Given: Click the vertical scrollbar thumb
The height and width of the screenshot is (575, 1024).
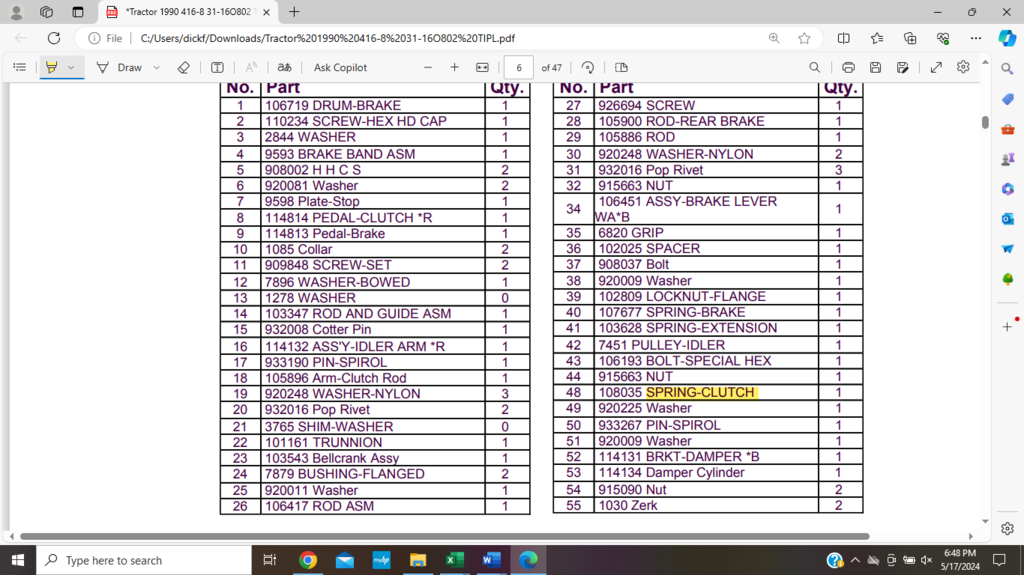Looking at the screenshot, I should pyautogui.click(x=985, y=122).
